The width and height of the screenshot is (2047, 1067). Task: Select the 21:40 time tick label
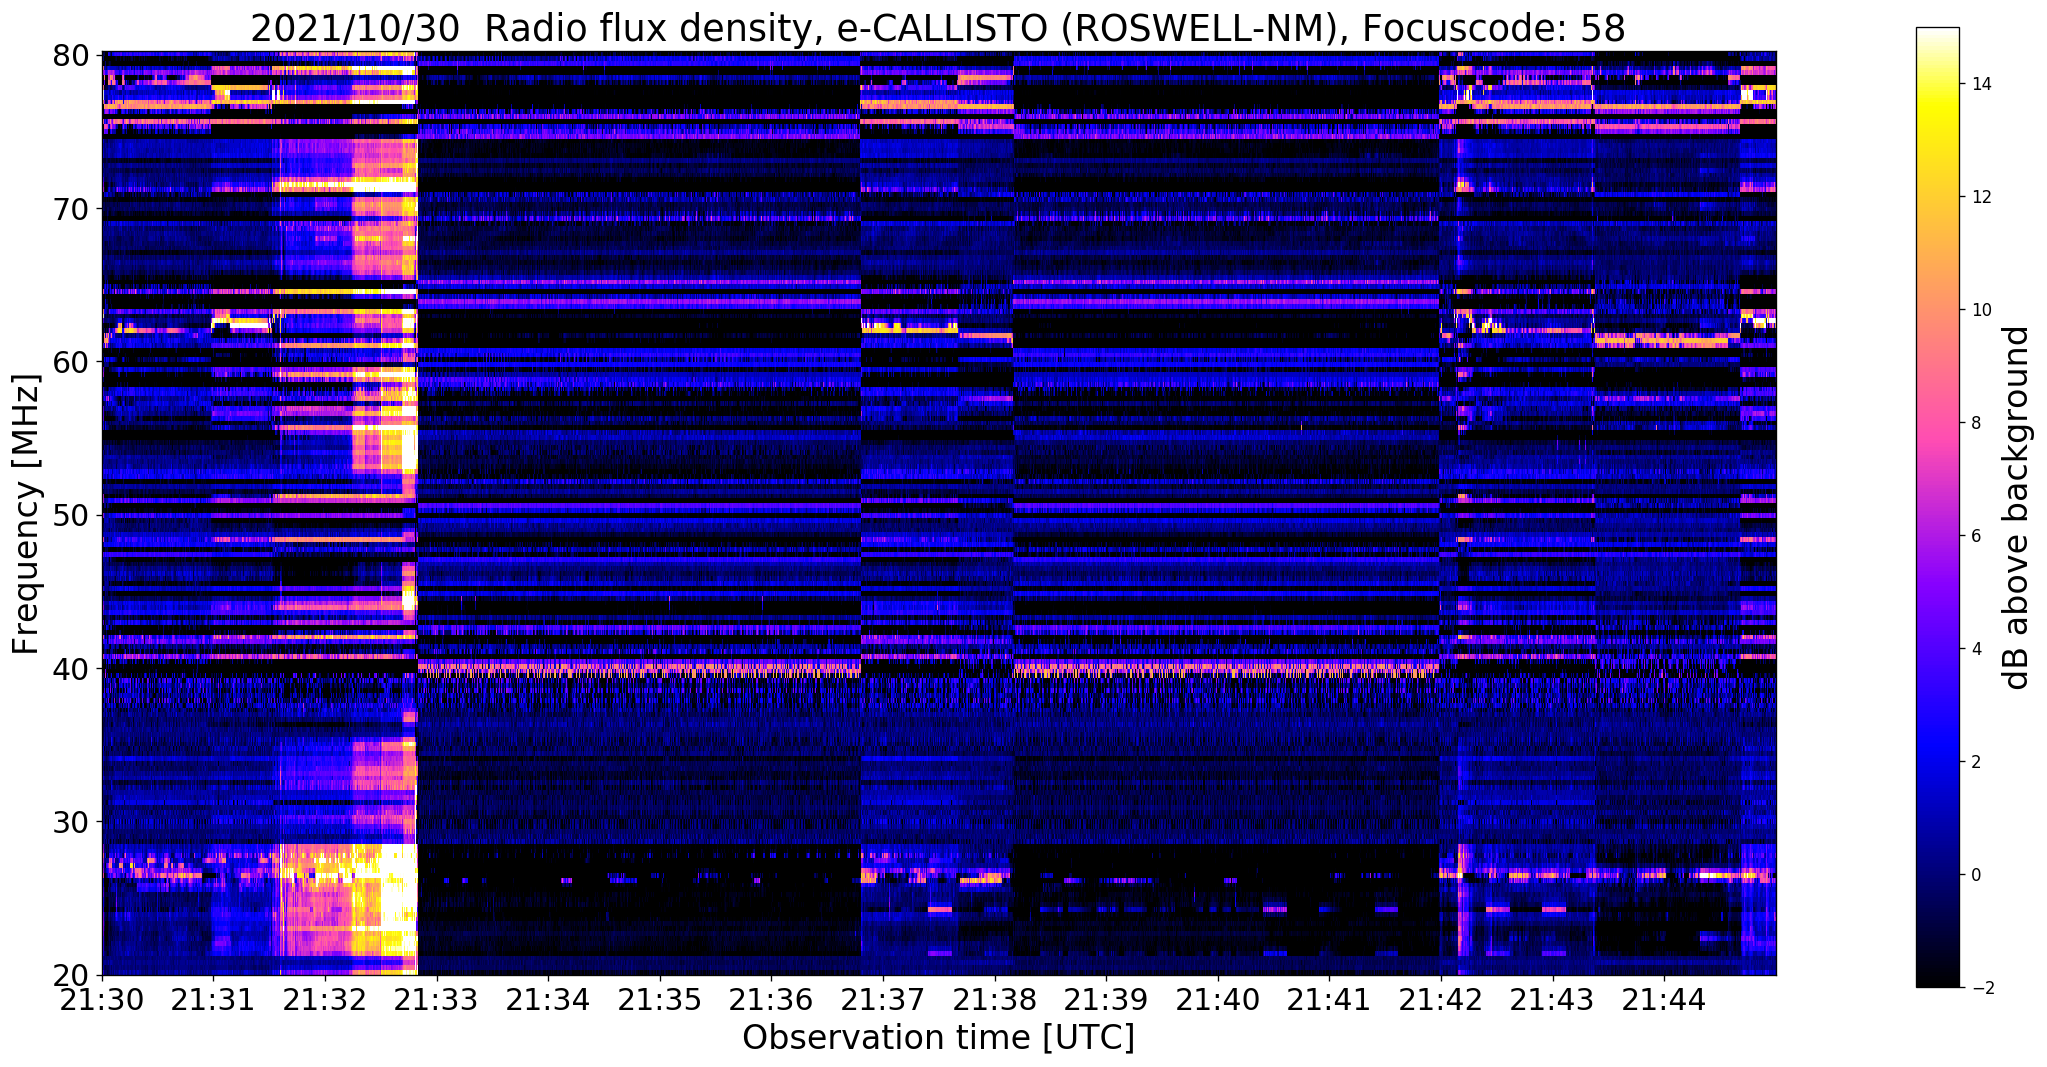(x=1217, y=998)
